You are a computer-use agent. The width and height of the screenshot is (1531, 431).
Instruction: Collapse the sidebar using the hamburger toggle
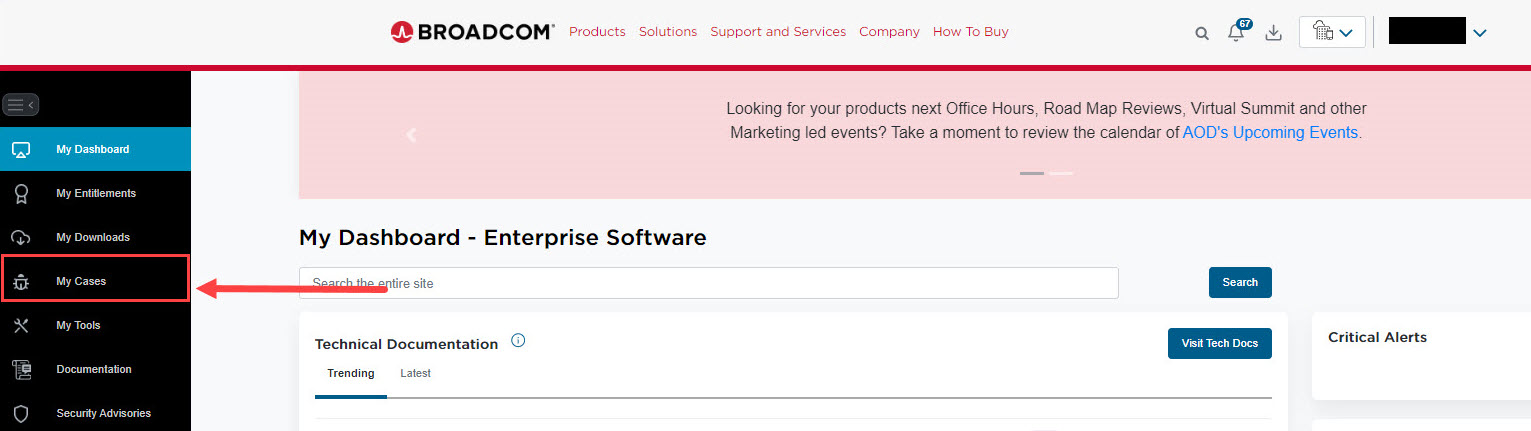[x=21, y=104]
